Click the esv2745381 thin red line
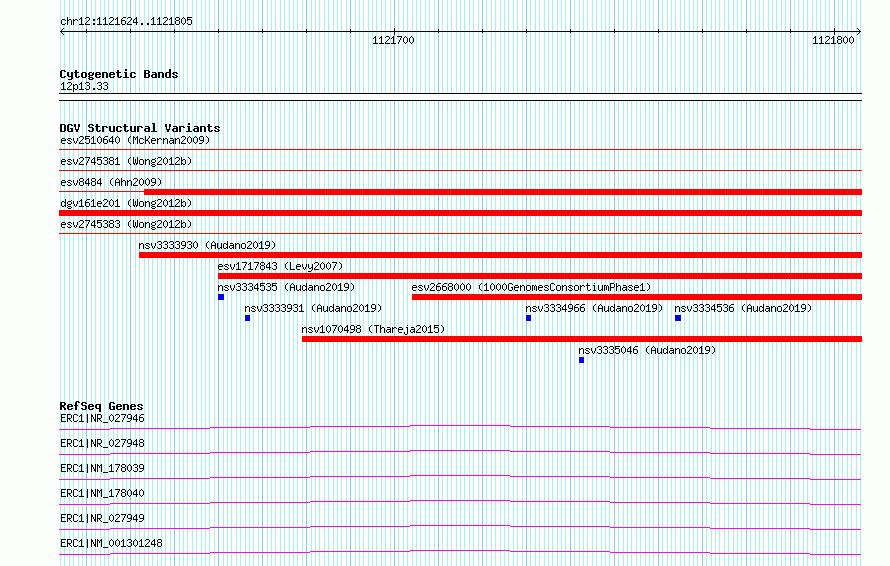890x566 pixels. (460, 170)
